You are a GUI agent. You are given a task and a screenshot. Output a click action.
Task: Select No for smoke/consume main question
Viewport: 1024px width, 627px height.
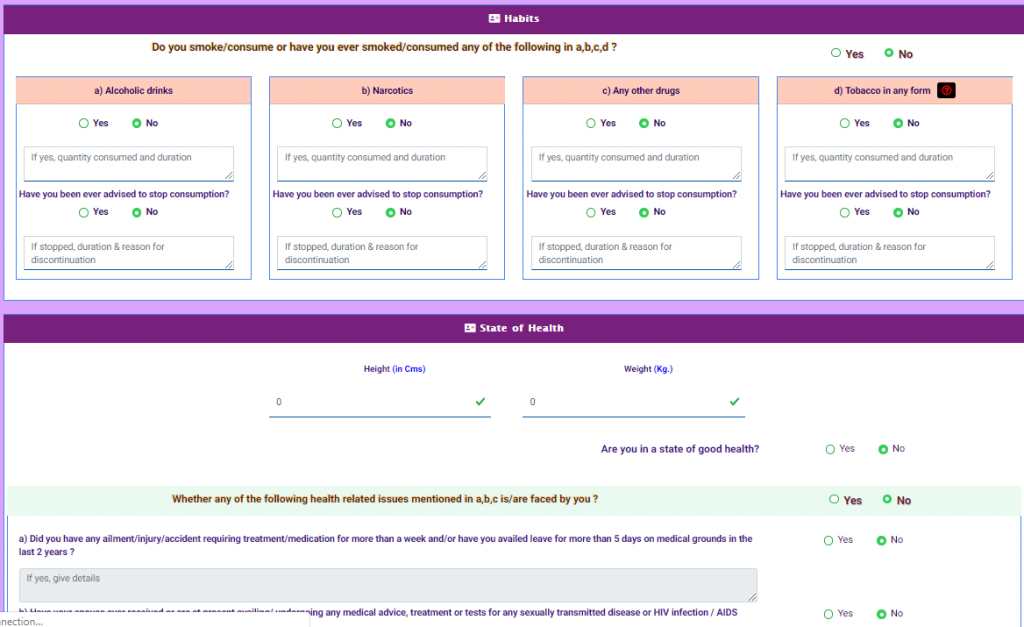click(889, 53)
